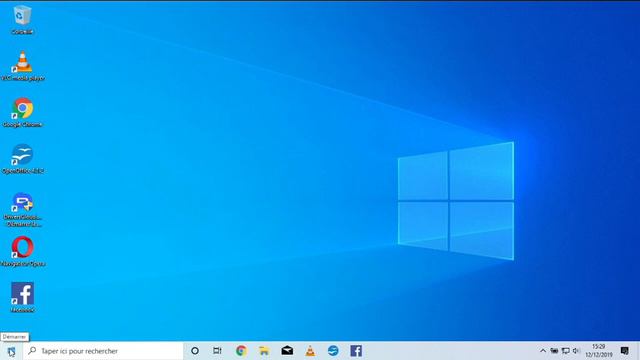Open the Mail app from the taskbar
Viewport: 640px width, 360px height.
287,351
